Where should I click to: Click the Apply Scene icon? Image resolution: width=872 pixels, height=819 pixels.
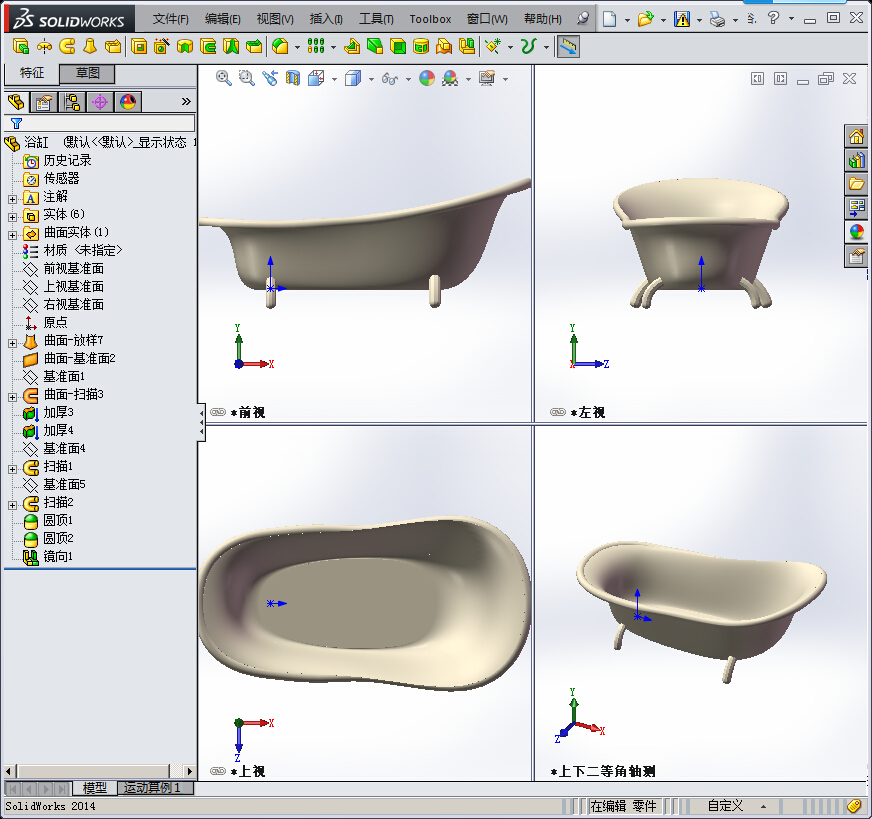coord(450,78)
